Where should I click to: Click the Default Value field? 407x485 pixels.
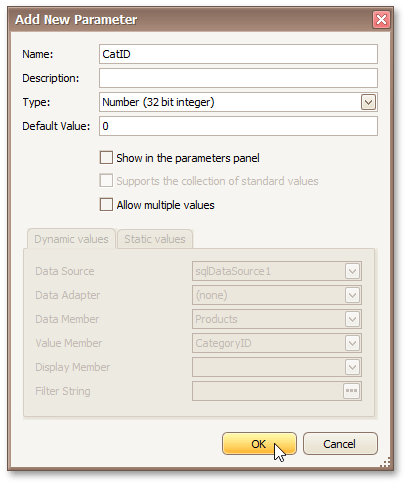(238, 126)
